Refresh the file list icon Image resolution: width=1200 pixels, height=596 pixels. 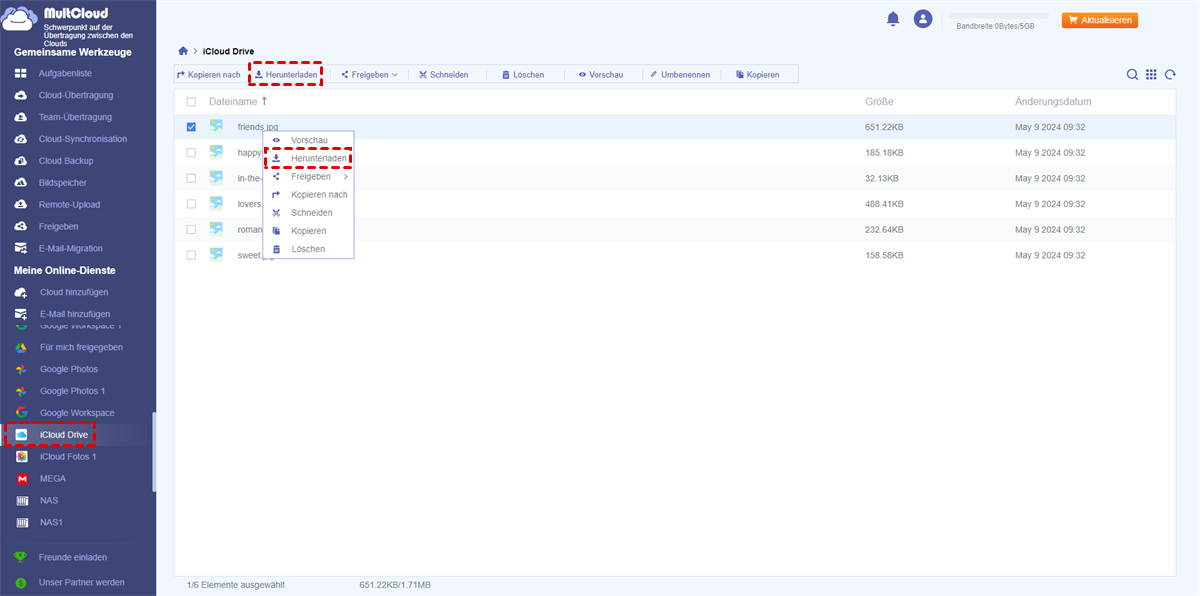pyautogui.click(x=1169, y=75)
